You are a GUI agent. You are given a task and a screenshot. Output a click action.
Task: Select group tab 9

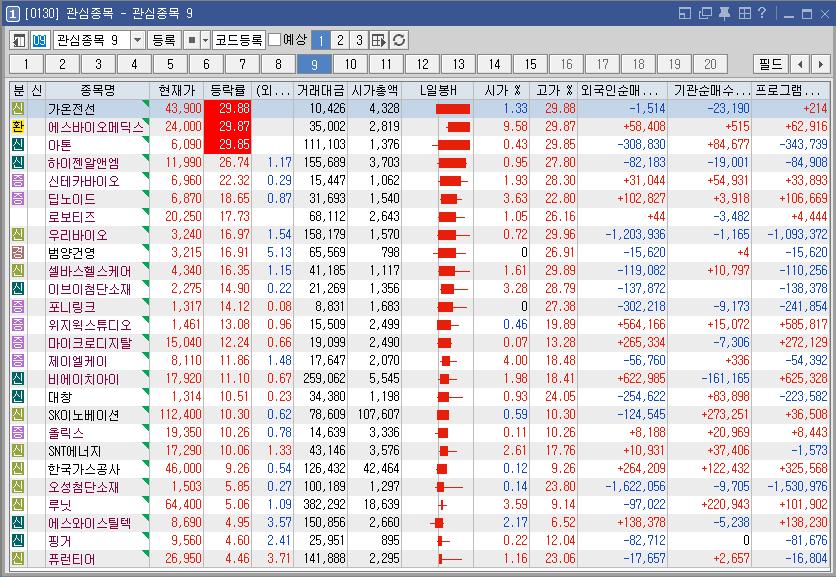pyautogui.click(x=314, y=65)
